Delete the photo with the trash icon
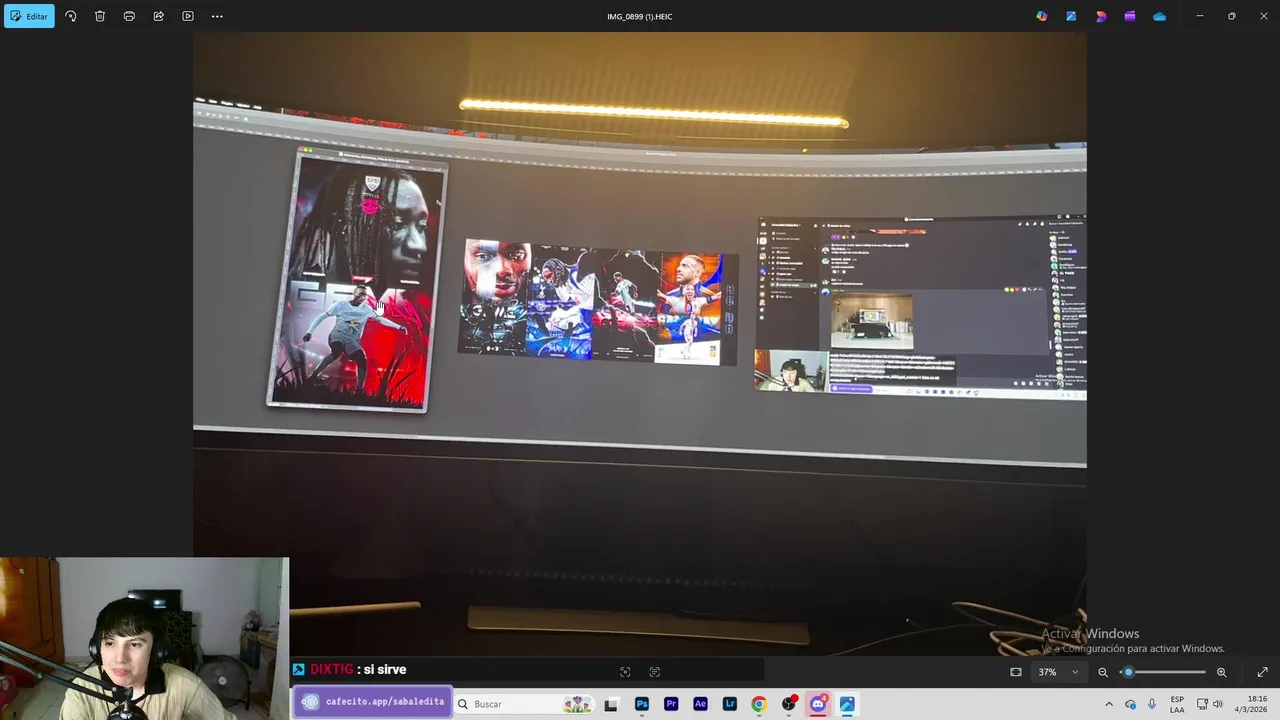 [x=100, y=16]
